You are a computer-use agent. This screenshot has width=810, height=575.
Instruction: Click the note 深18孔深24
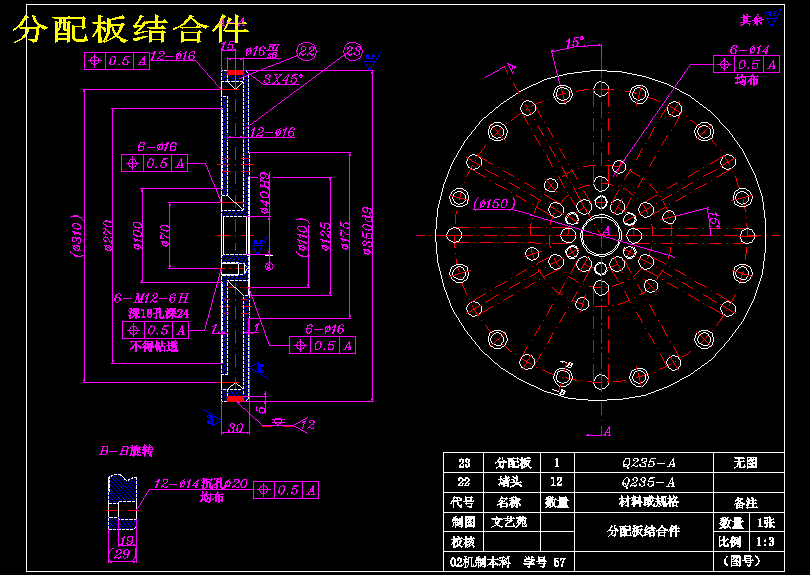[x=160, y=313]
